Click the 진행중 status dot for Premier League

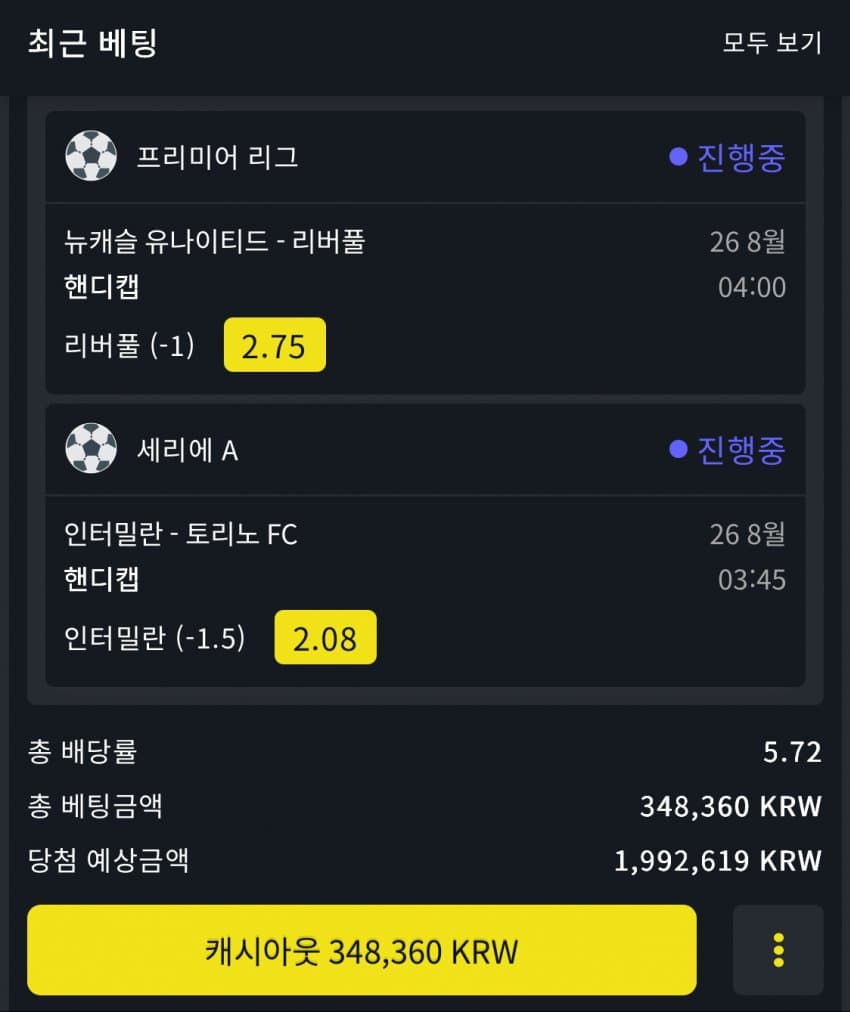click(x=678, y=157)
